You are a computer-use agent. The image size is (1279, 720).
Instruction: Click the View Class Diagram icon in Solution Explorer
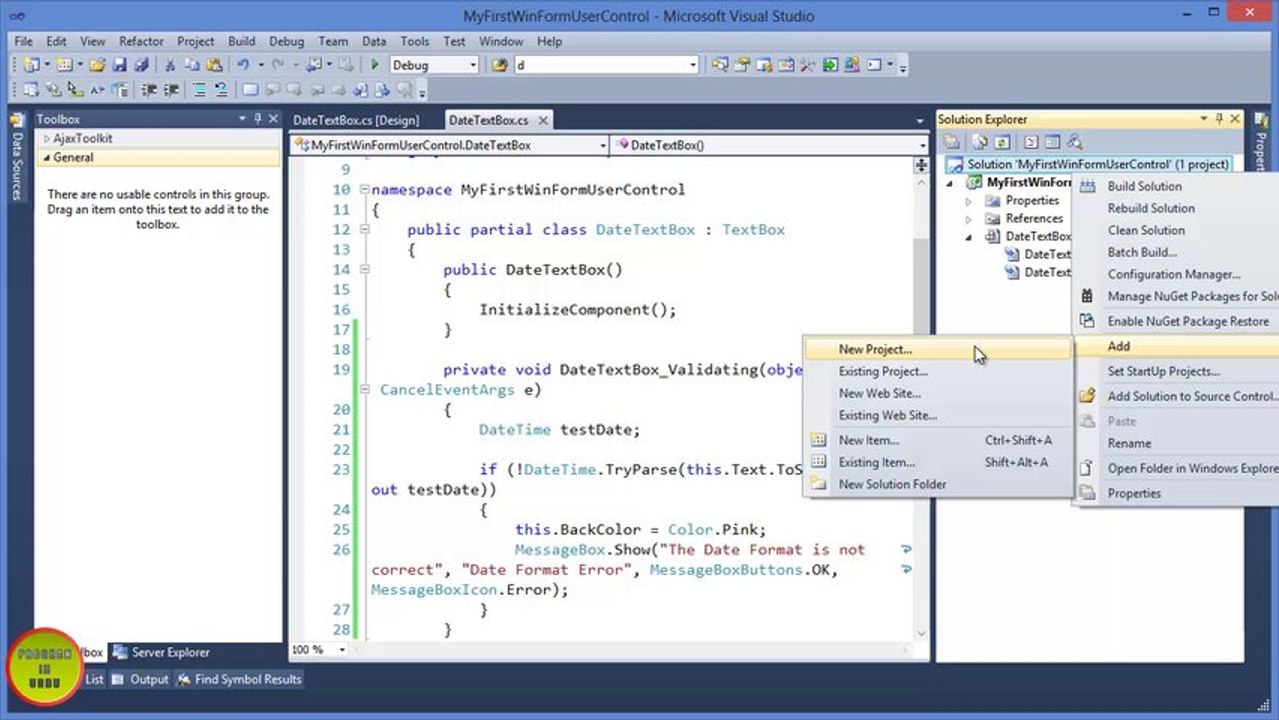(1074, 142)
